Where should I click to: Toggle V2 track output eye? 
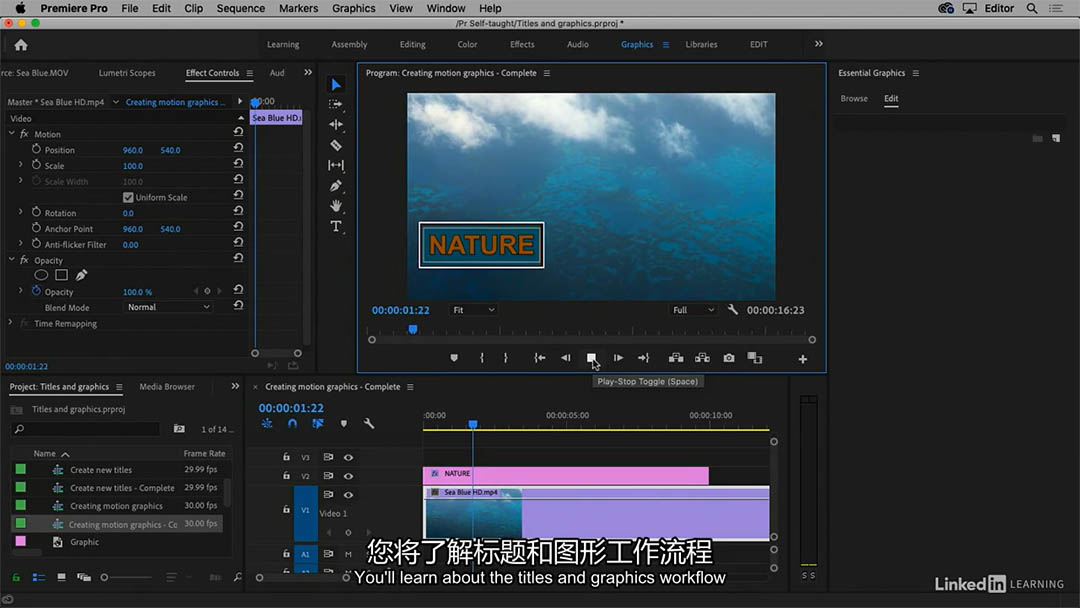[349, 476]
